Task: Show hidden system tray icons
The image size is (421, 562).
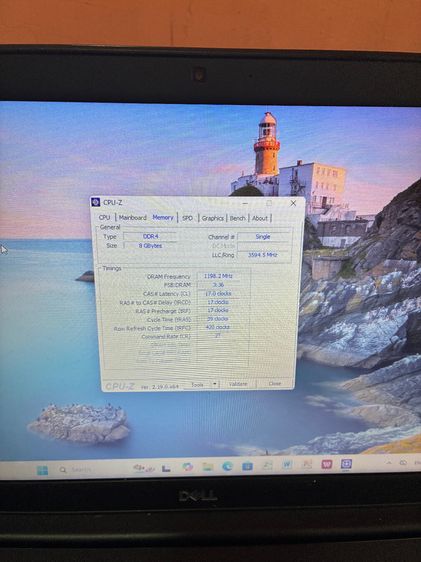Action: (389, 463)
